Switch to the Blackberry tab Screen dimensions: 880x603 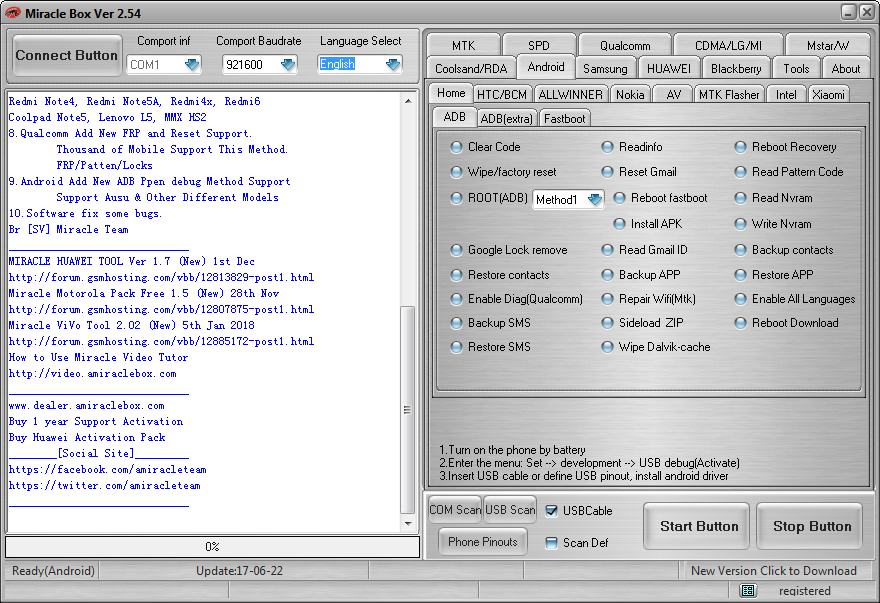coord(736,68)
